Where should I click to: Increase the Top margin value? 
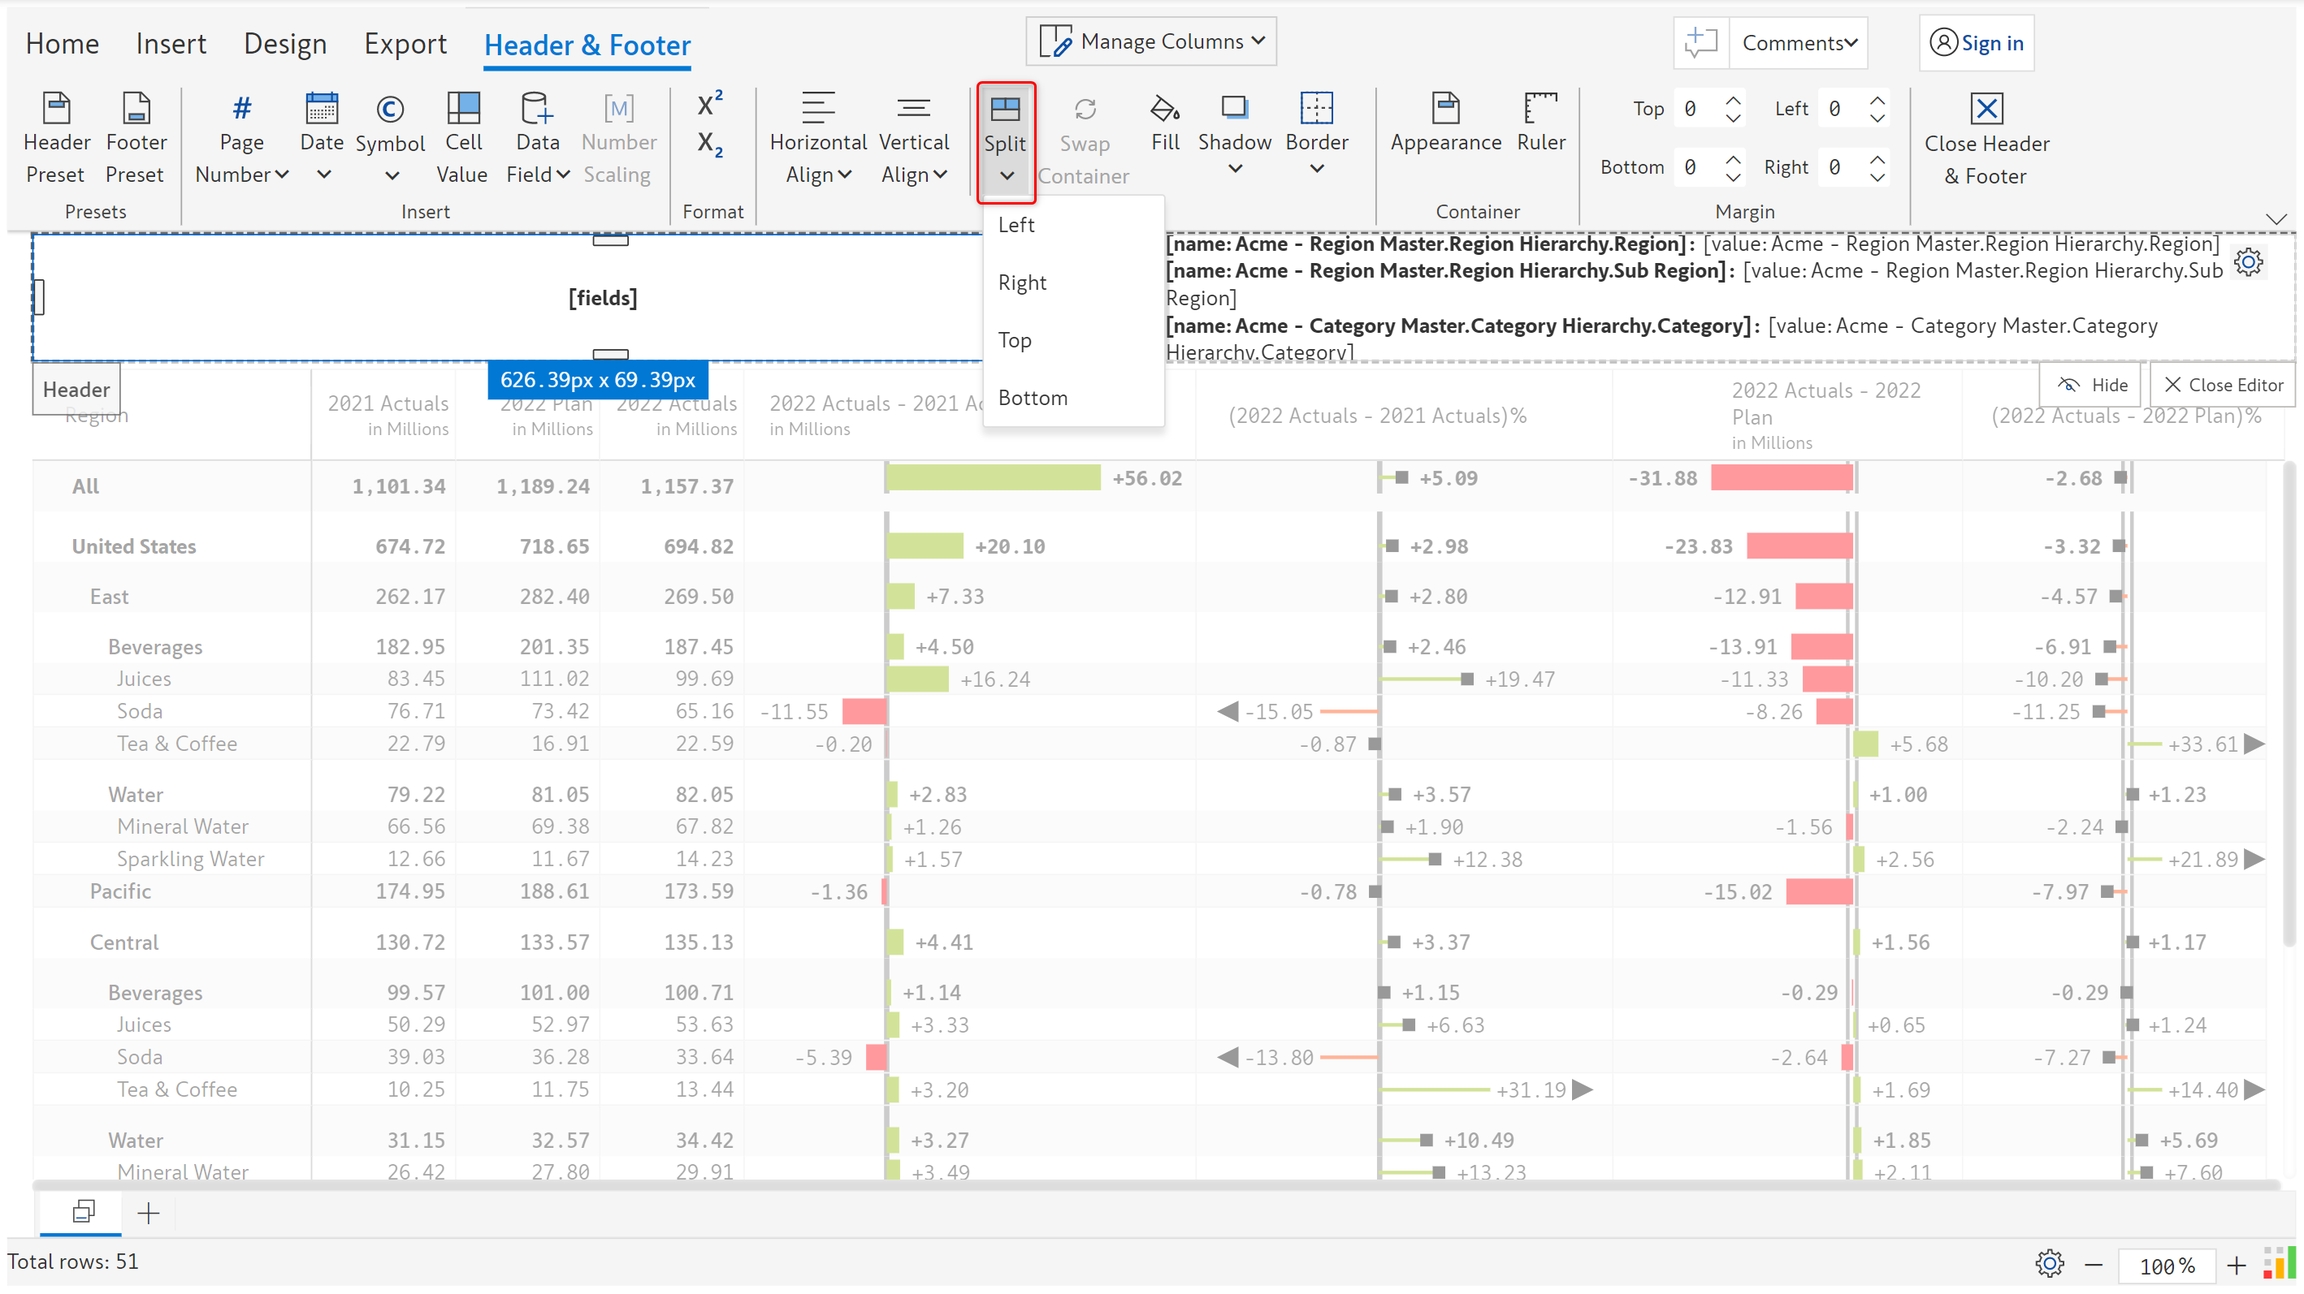[1733, 100]
